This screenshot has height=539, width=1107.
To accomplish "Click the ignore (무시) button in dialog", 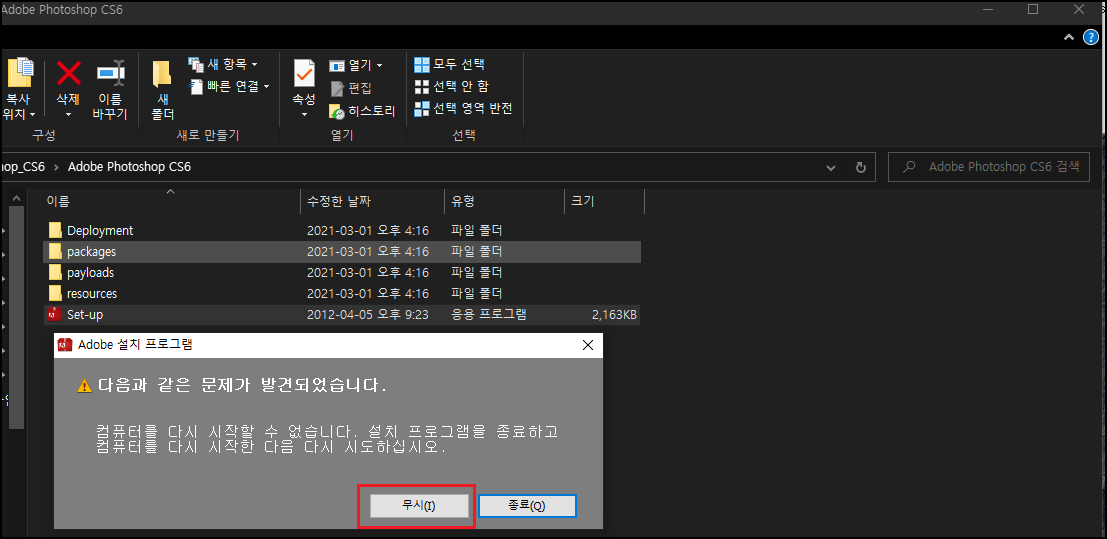I will pos(419,506).
